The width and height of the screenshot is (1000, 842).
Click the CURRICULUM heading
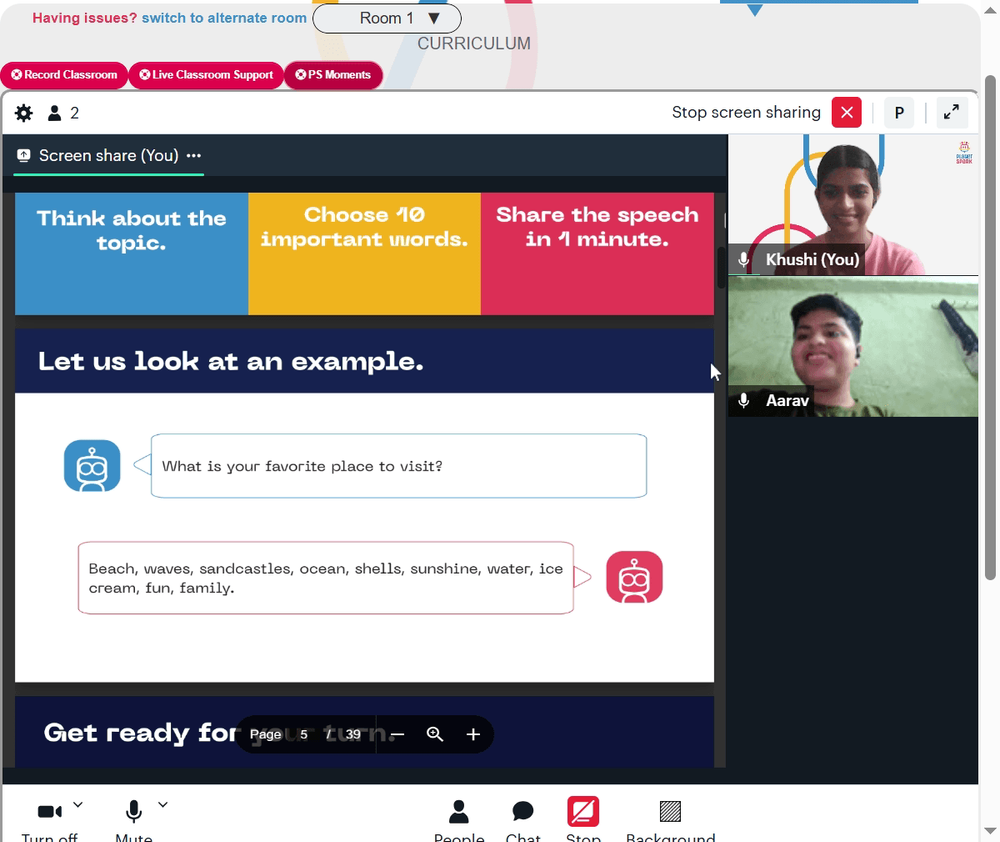coord(474,43)
